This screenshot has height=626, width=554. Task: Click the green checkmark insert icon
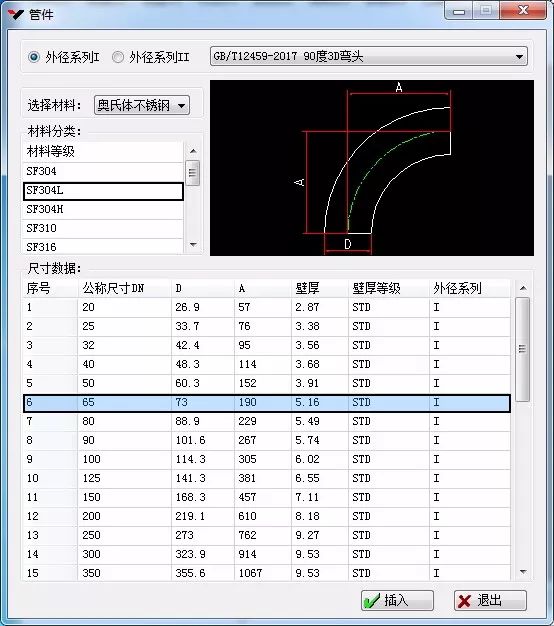371,601
